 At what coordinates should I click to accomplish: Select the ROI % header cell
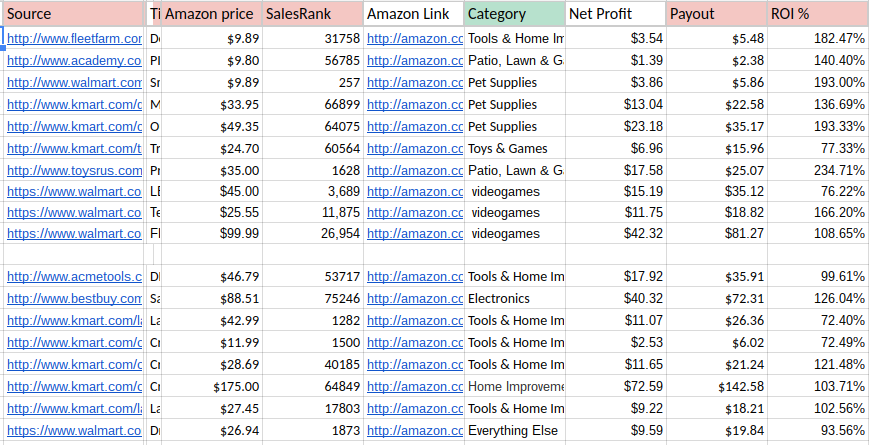coord(817,14)
